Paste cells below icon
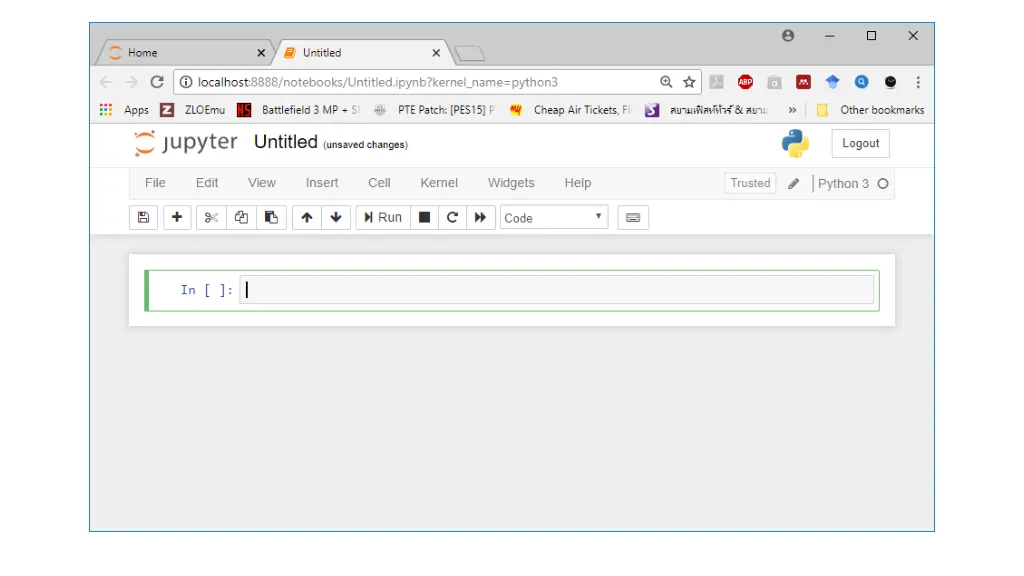1024x576 pixels. click(x=271, y=217)
